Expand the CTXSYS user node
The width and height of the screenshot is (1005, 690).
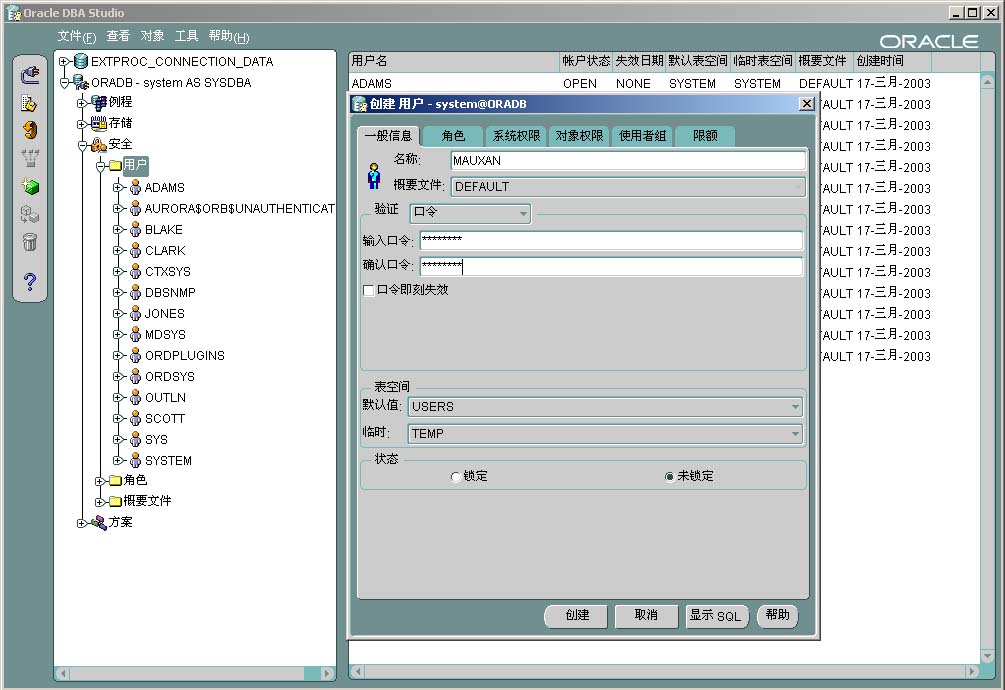point(118,272)
